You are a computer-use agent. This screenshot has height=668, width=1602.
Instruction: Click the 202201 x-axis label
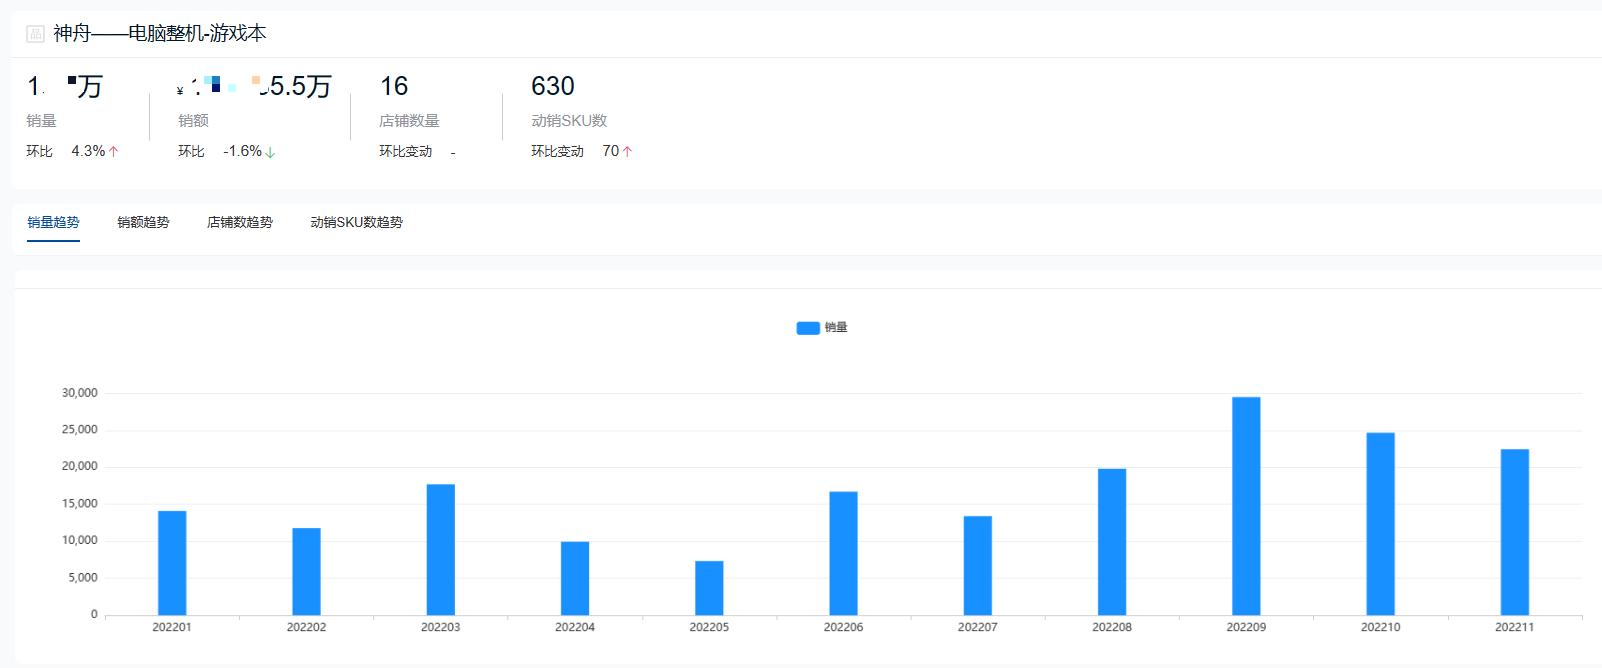(172, 627)
